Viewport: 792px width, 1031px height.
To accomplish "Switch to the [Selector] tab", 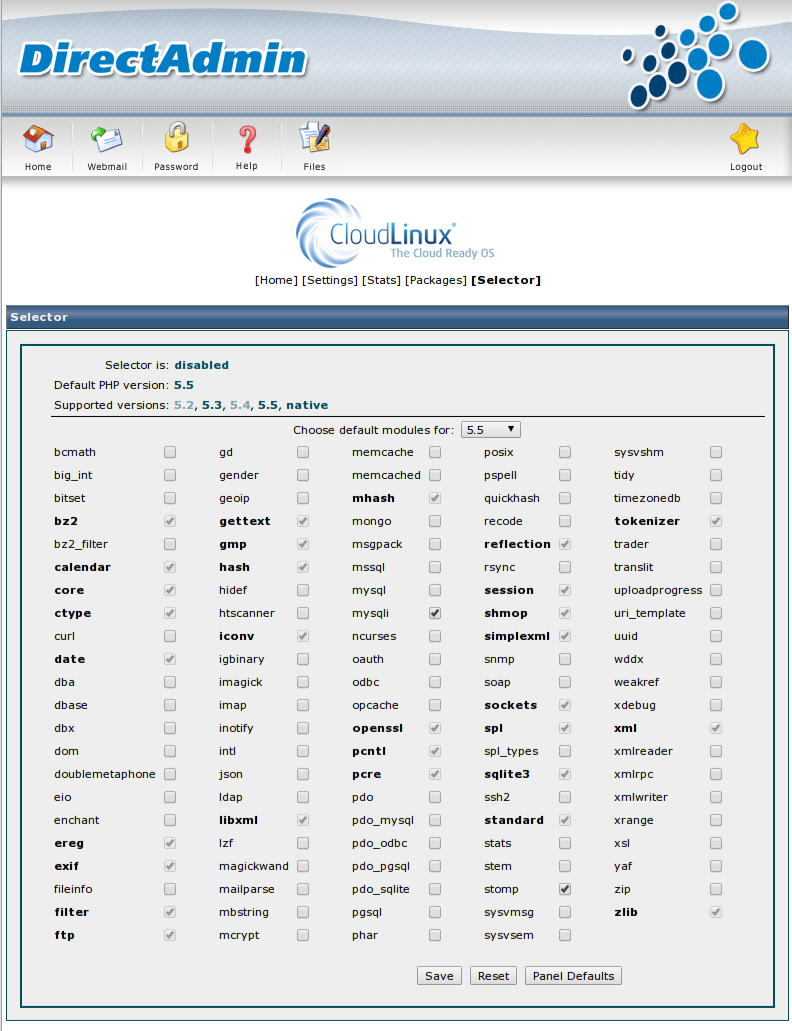I will click(x=506, y=280).
